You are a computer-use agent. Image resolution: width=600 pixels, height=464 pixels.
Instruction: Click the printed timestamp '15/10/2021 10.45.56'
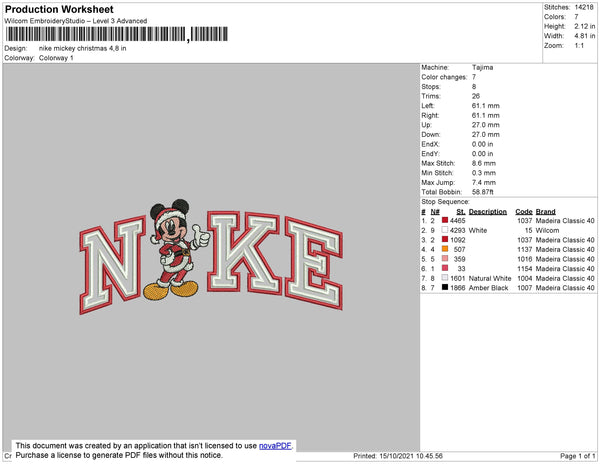pyautogui.click(x=411, y=456)
